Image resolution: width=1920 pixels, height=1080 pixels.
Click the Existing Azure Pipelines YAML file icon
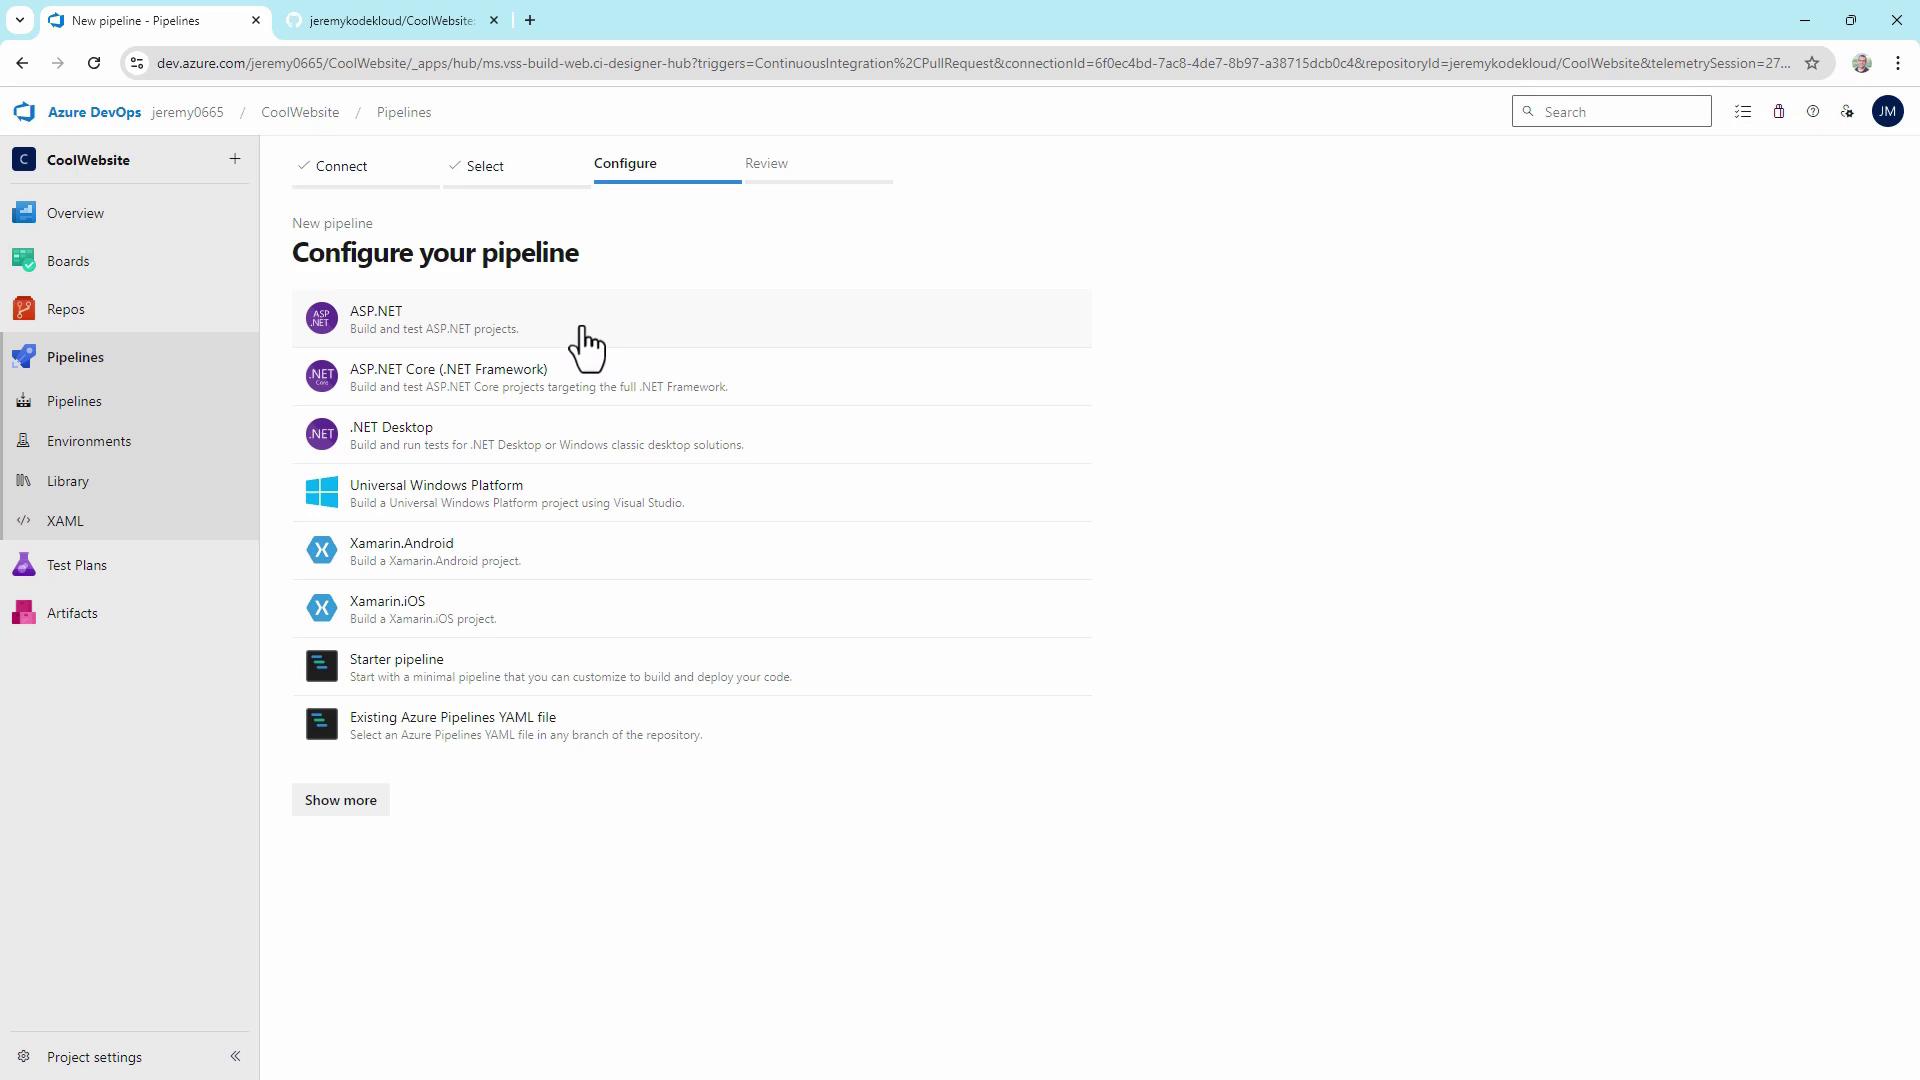pyautogui.click(x=322, y=724)
